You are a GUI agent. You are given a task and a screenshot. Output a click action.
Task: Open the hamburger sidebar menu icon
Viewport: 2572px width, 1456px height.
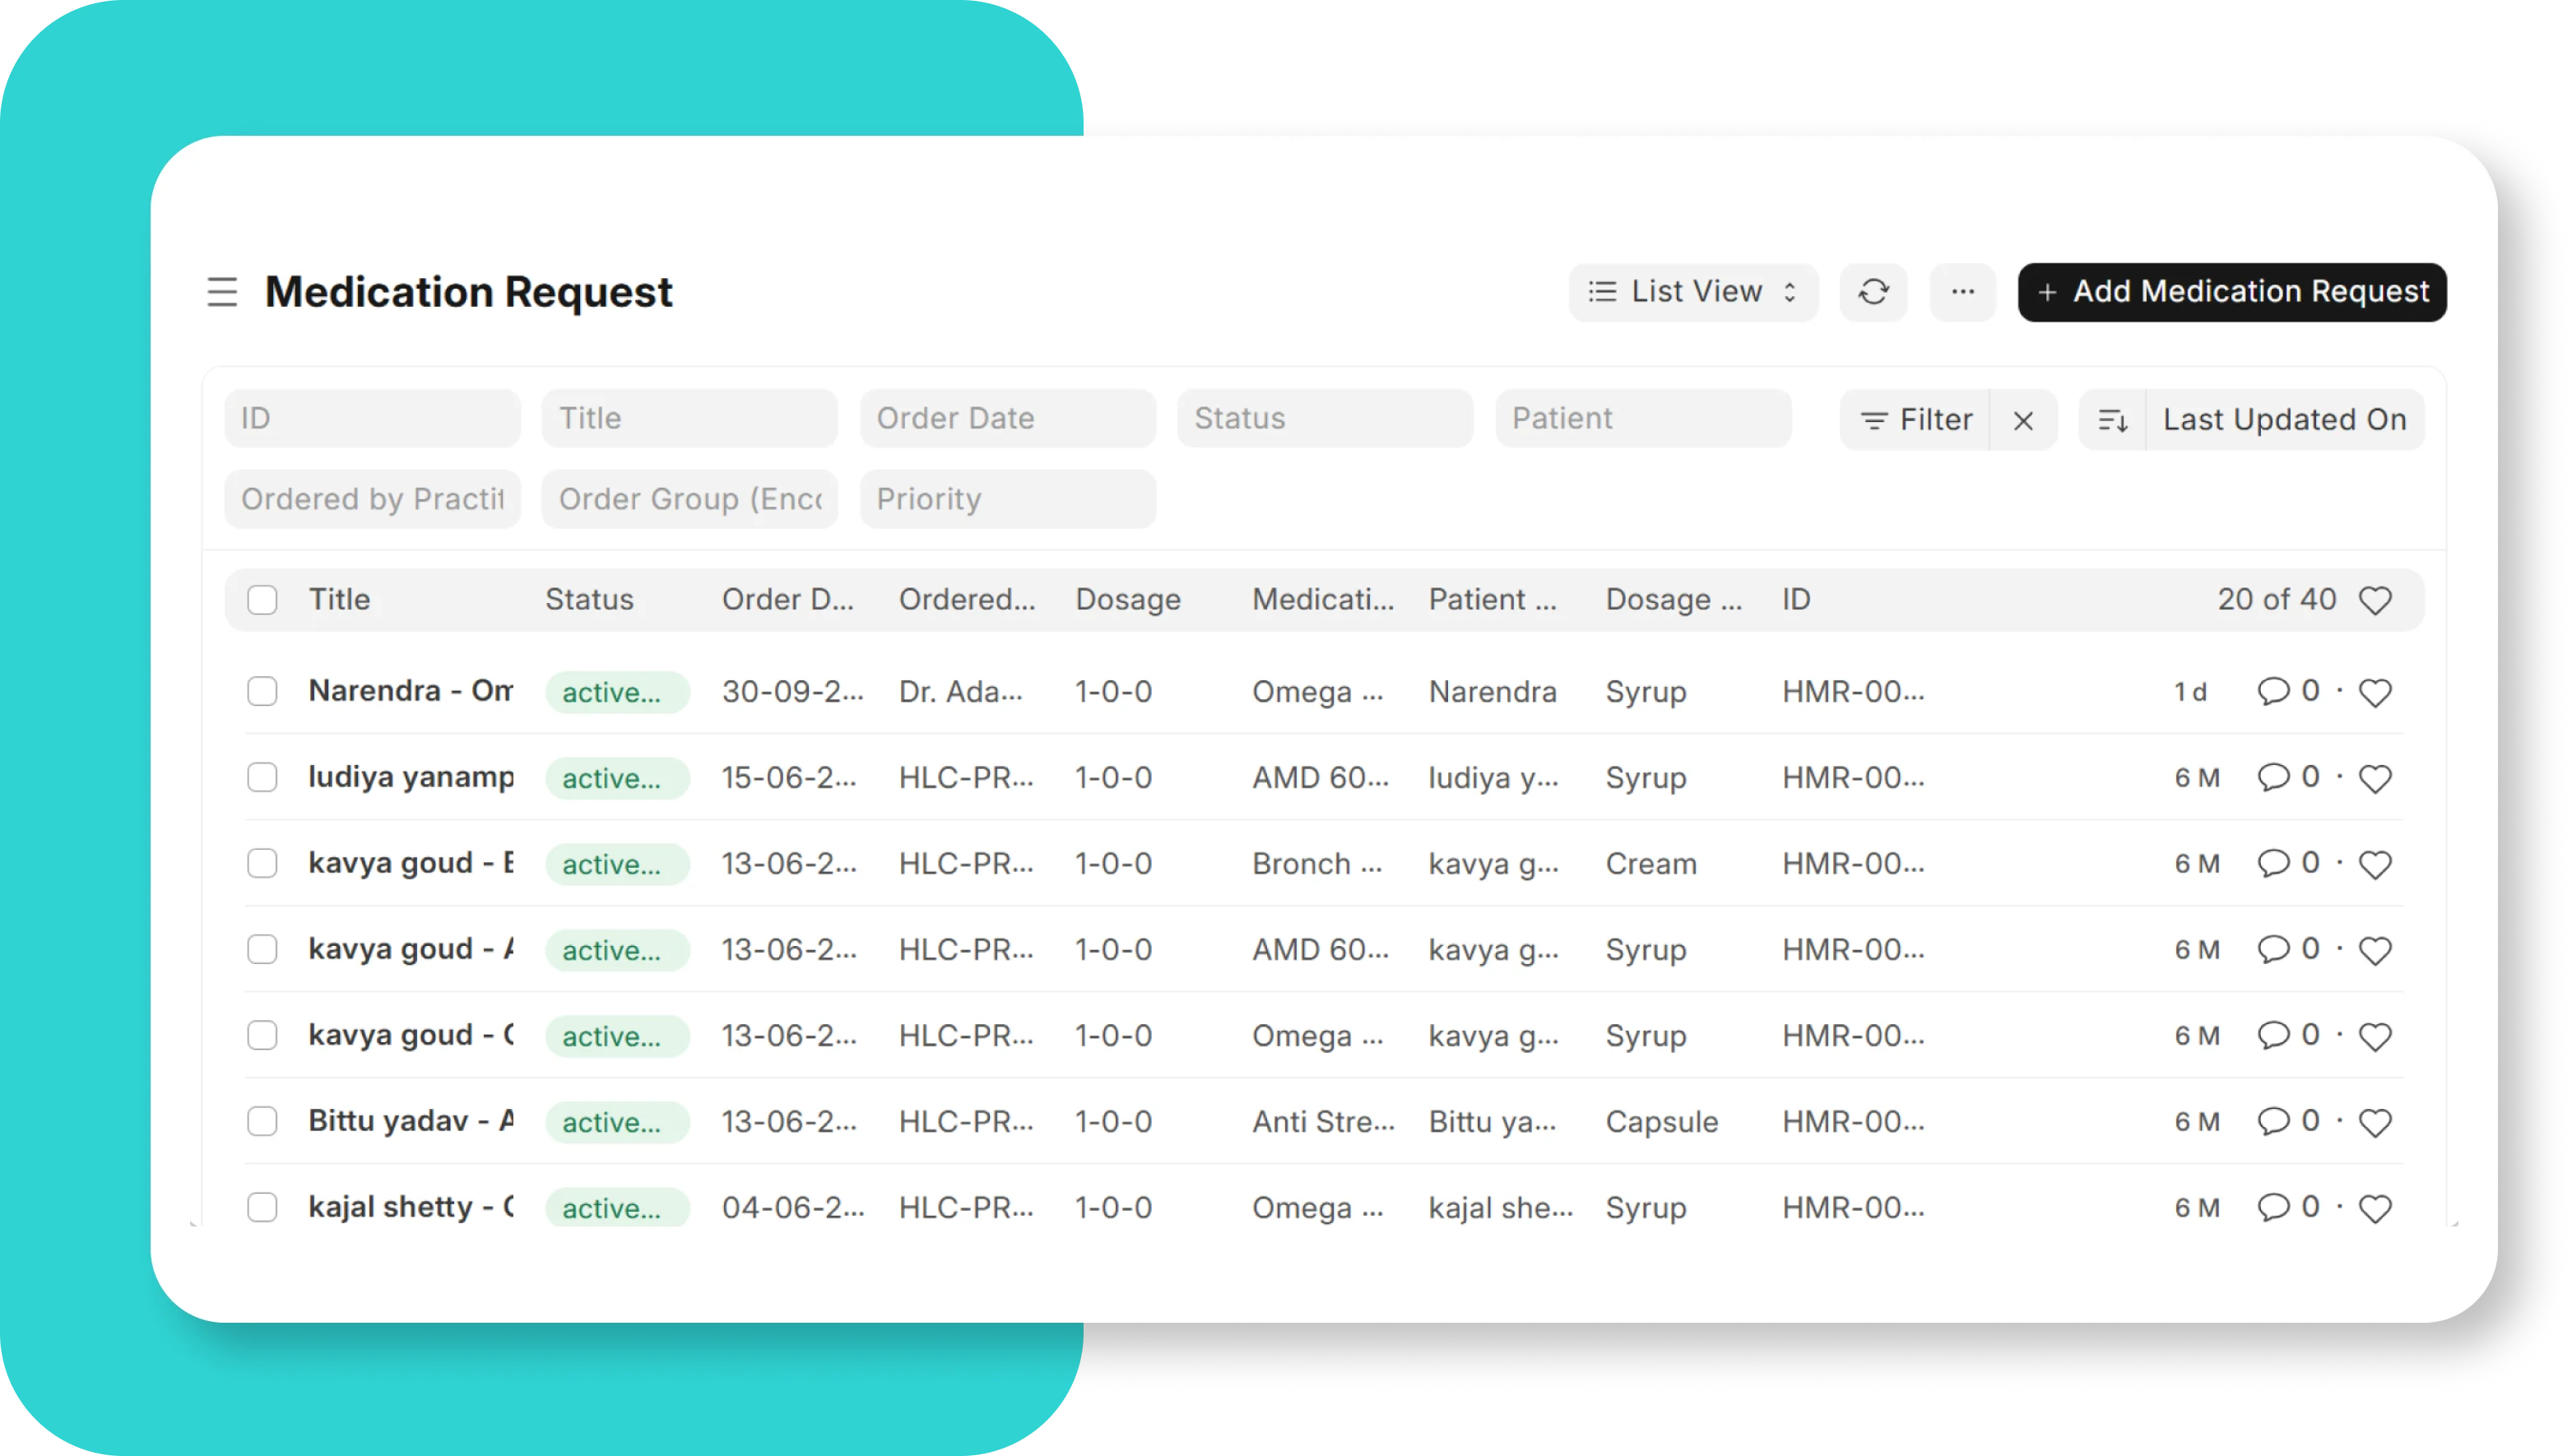[x=222, y=292]
